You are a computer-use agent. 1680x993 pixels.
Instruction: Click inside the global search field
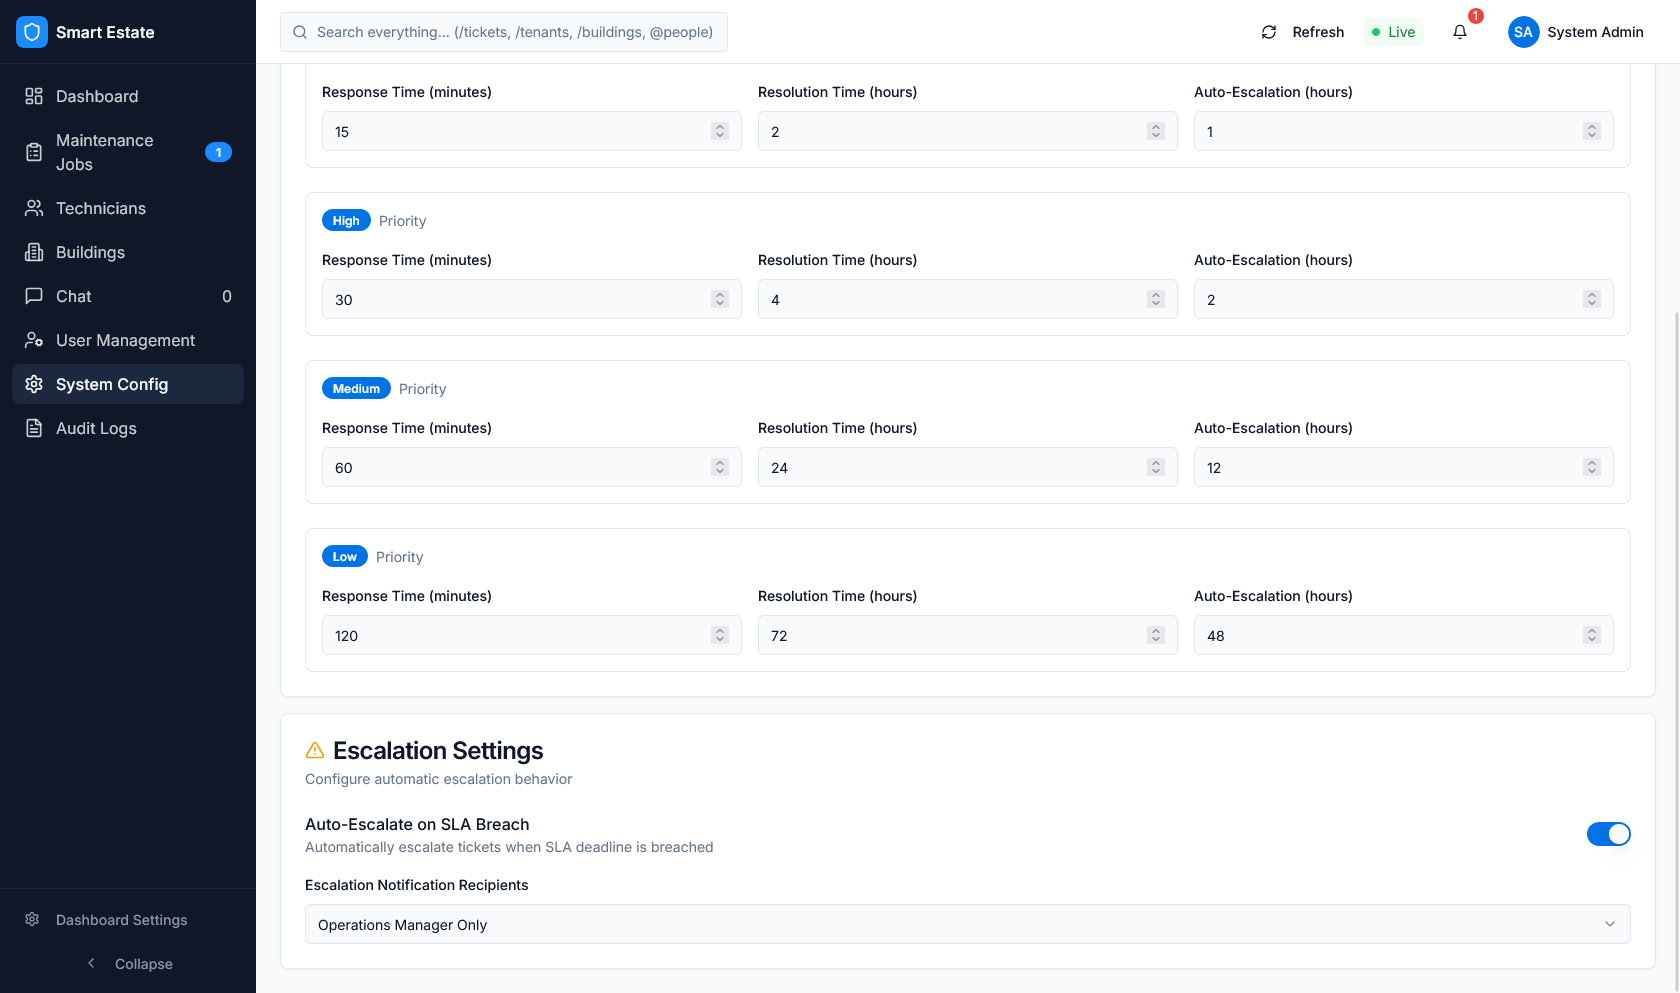click(x=504, y=31)
